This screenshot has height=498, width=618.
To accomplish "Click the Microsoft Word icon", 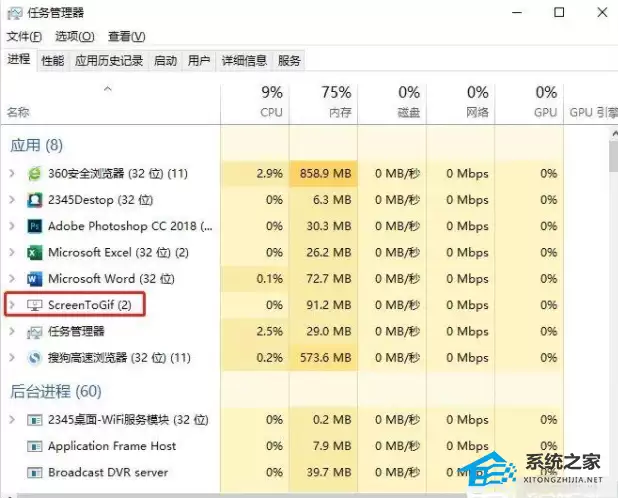I will coord(34,279).
